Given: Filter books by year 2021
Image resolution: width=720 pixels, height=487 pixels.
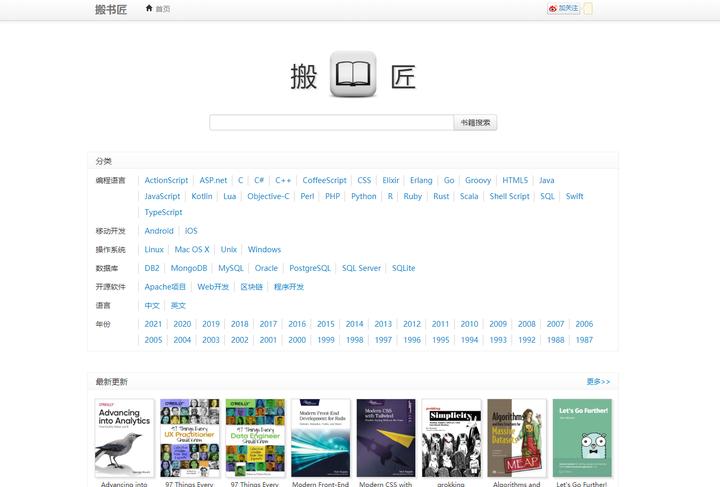Looking at the screenshot, I should click(153, 324).
